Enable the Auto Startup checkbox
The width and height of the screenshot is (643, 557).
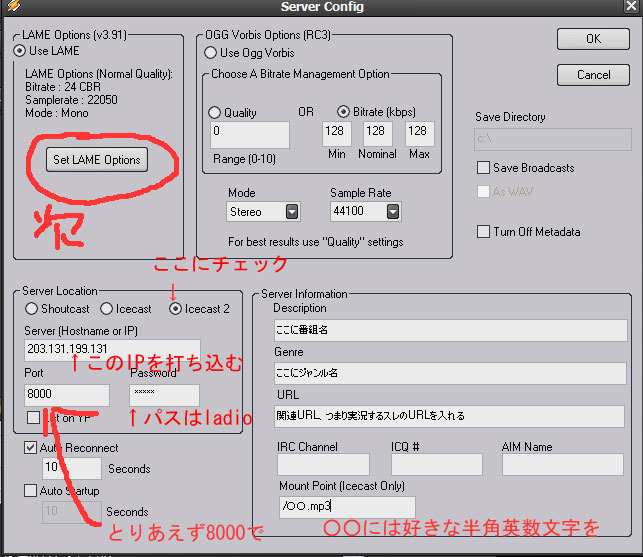point(31,491)
